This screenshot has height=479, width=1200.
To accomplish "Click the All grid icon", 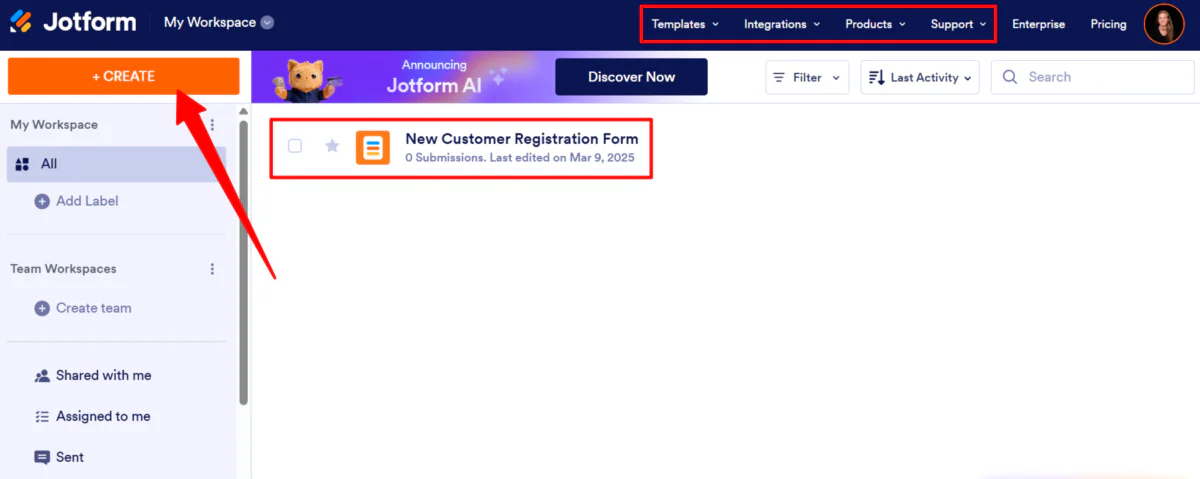I will (23, 164).
